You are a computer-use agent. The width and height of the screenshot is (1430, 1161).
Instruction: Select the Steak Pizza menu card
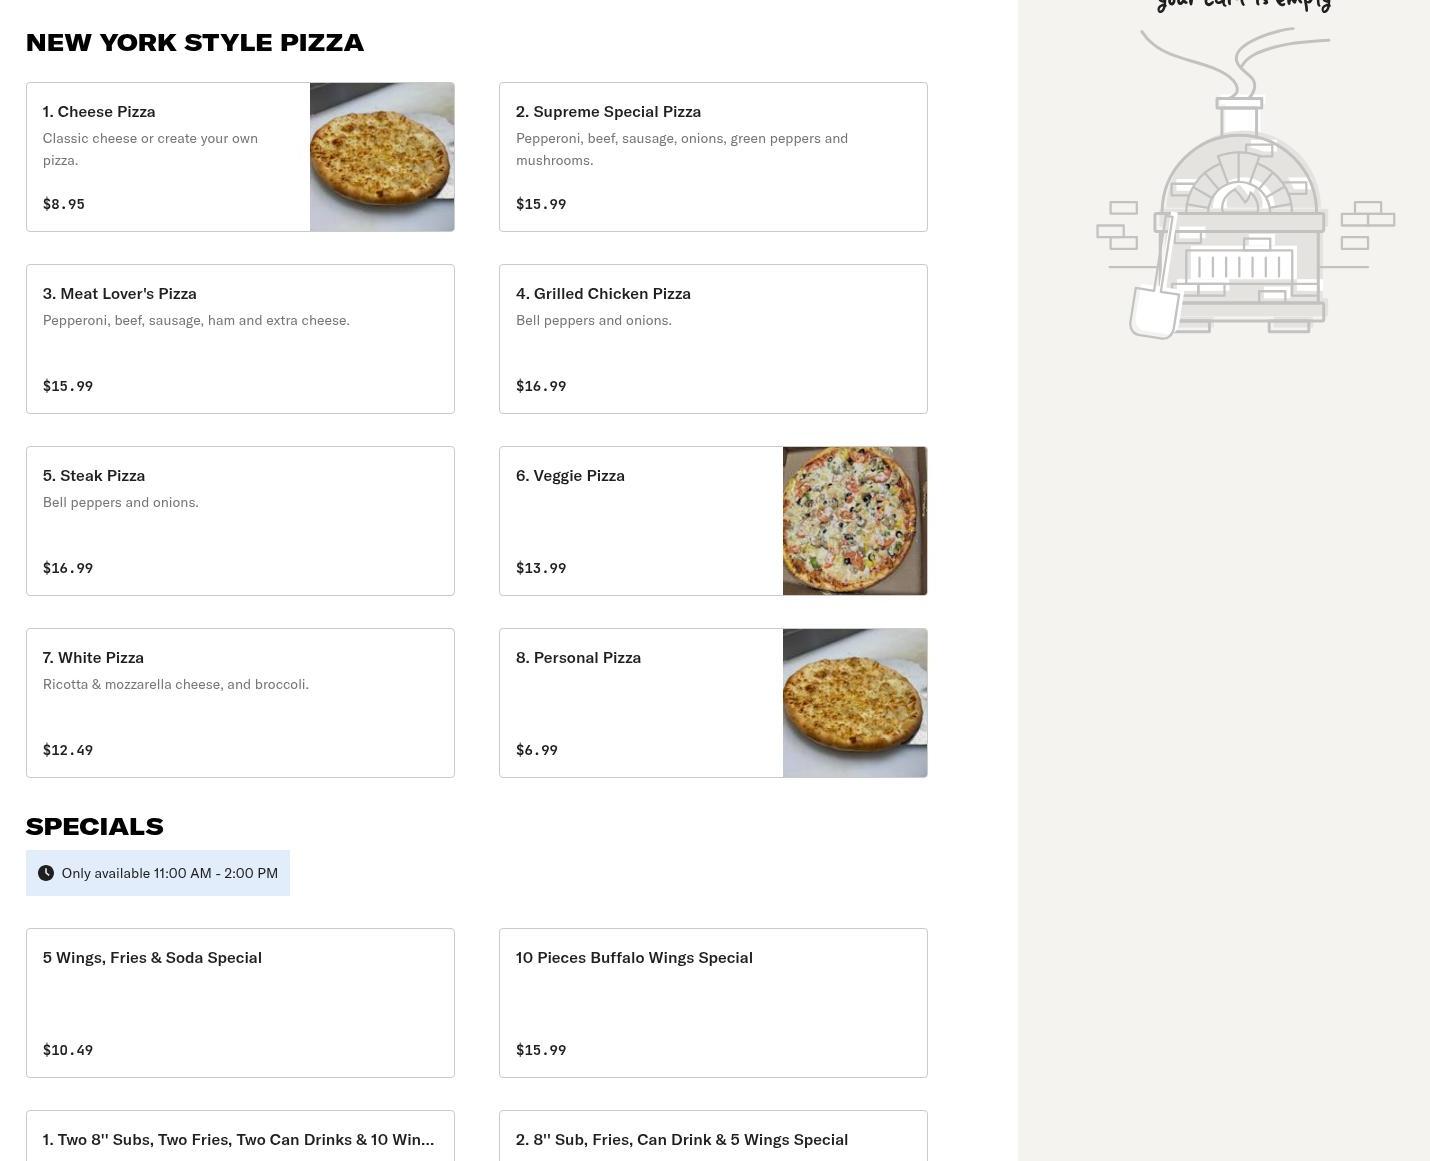[x=240, y=521]
